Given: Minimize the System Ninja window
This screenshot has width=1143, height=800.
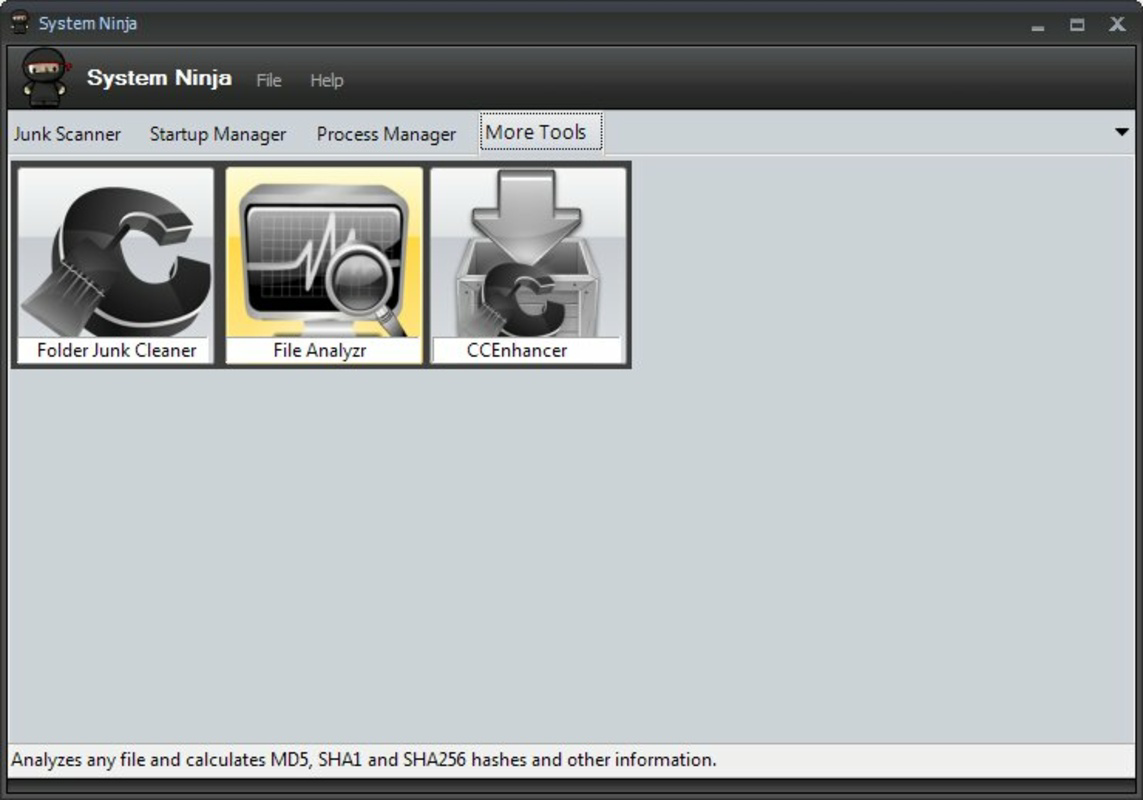Looking at the screenshot, I should click(1038, 26).
